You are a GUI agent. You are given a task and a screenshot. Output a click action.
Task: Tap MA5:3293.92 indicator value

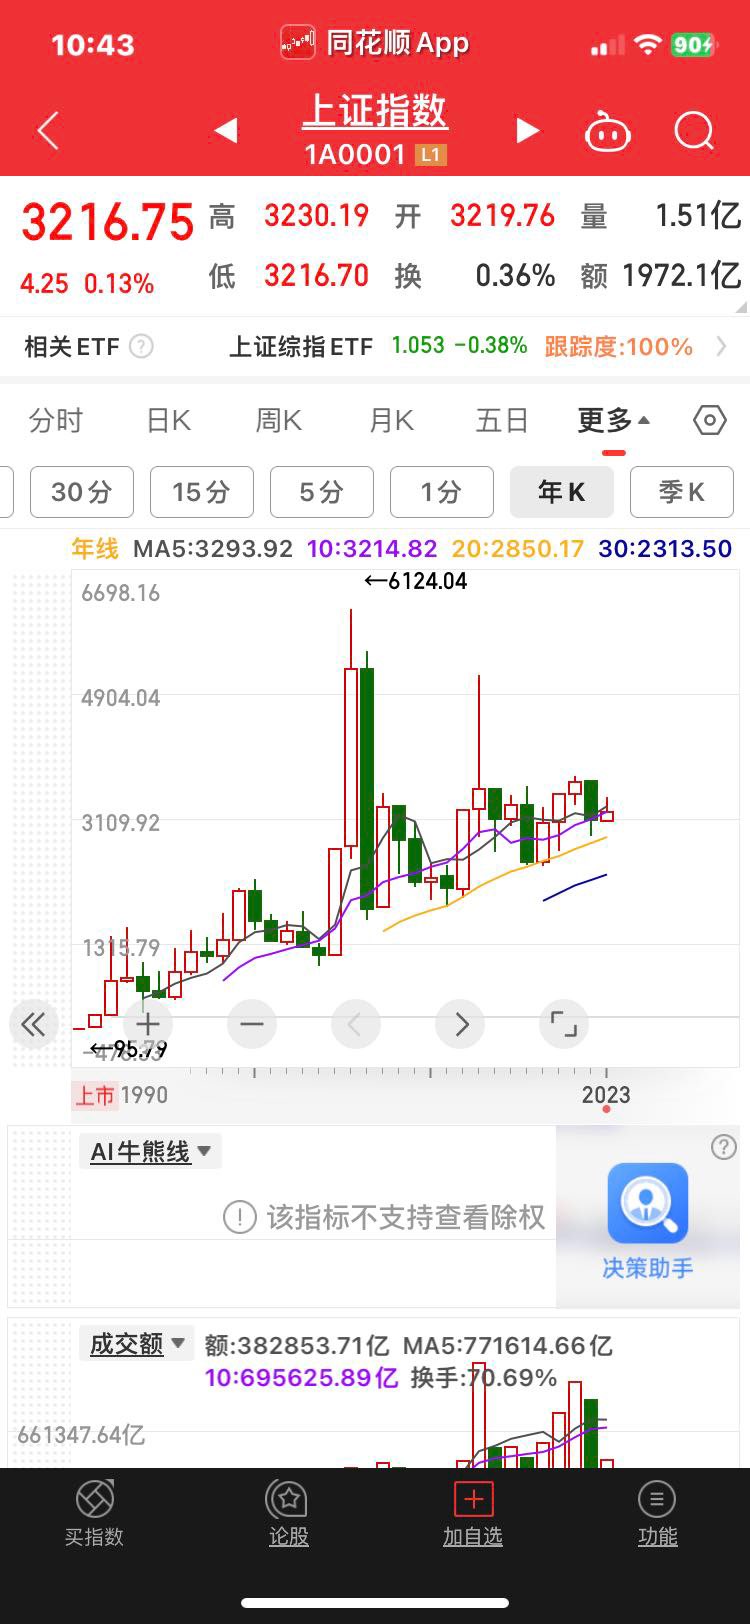(x=213, y=549)
